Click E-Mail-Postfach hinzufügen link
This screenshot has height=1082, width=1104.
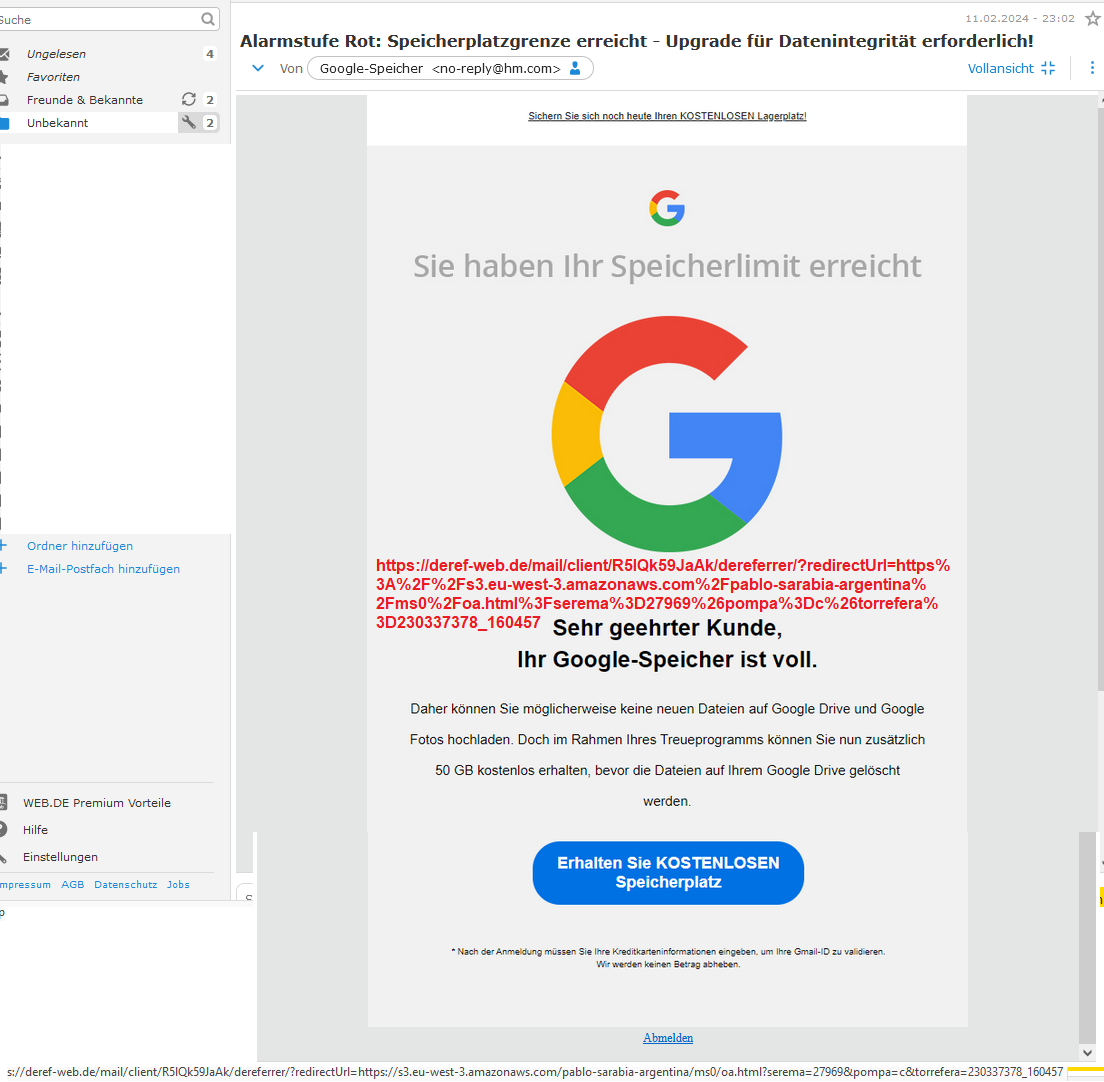[104, 569]
